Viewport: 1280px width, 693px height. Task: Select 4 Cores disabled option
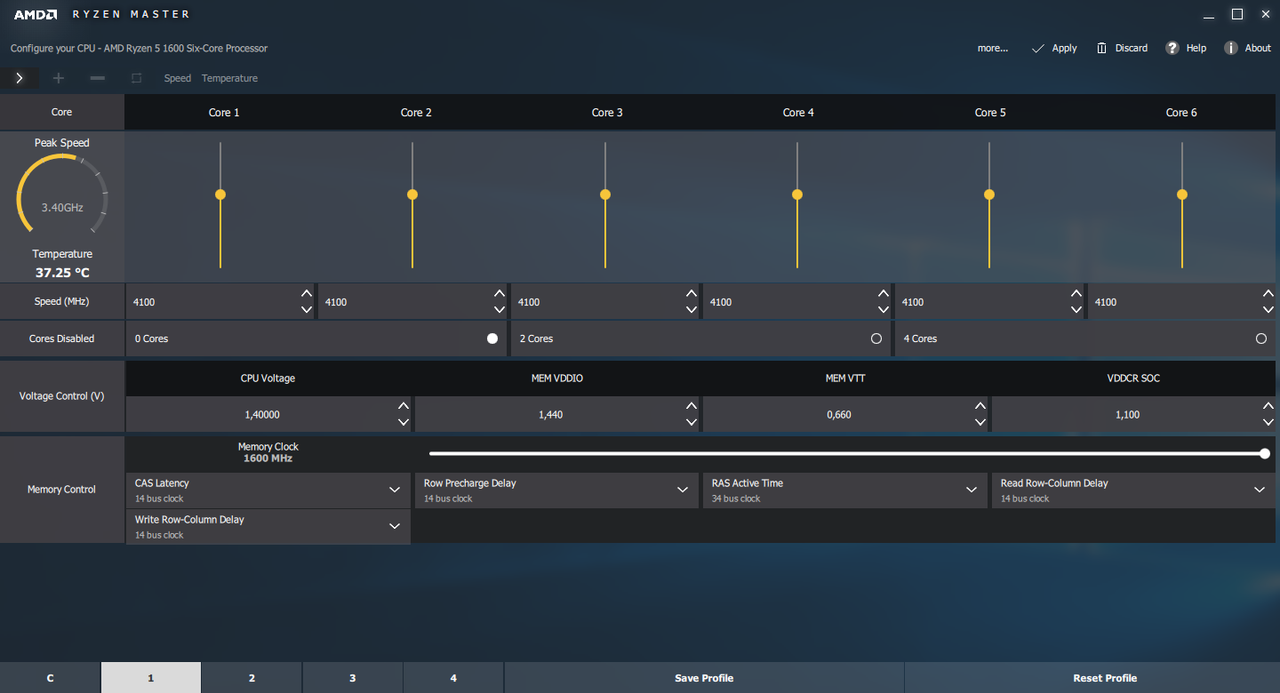[1261, 339]
